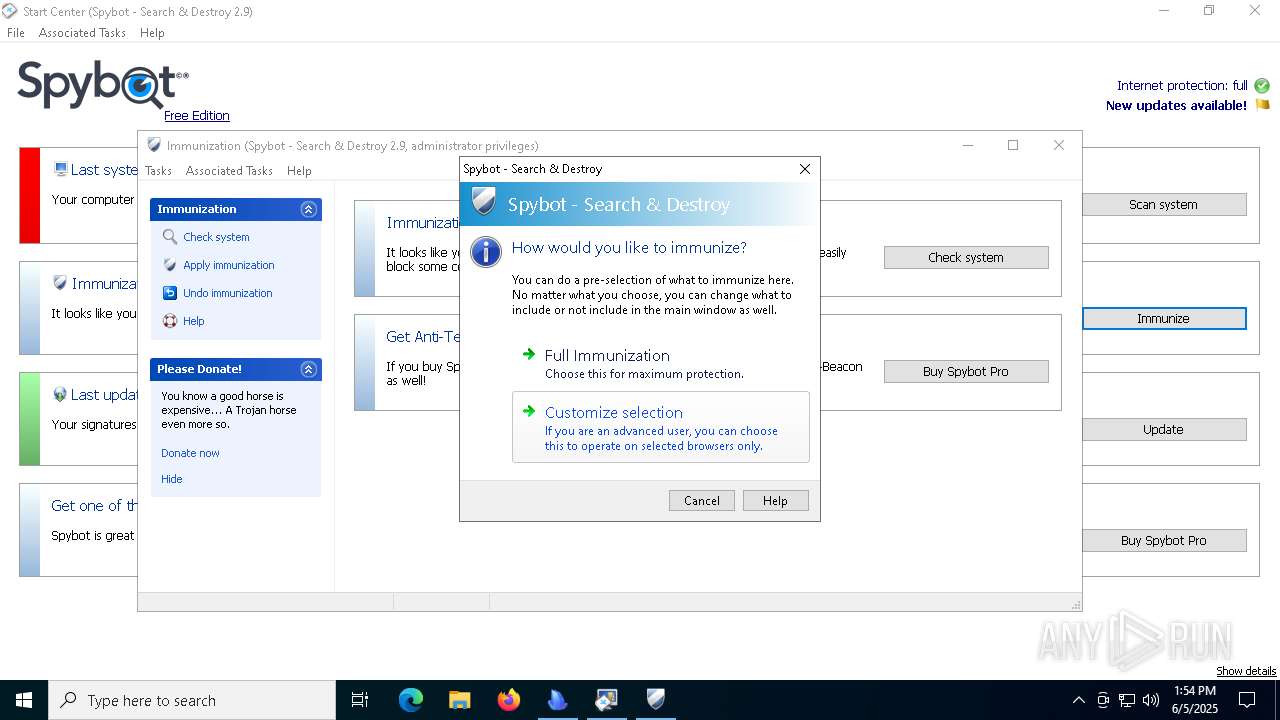Click Immunization shield icon in Start Center
Image resolution: width=1280 pixels, height=720 pixels.
[60, 283]
